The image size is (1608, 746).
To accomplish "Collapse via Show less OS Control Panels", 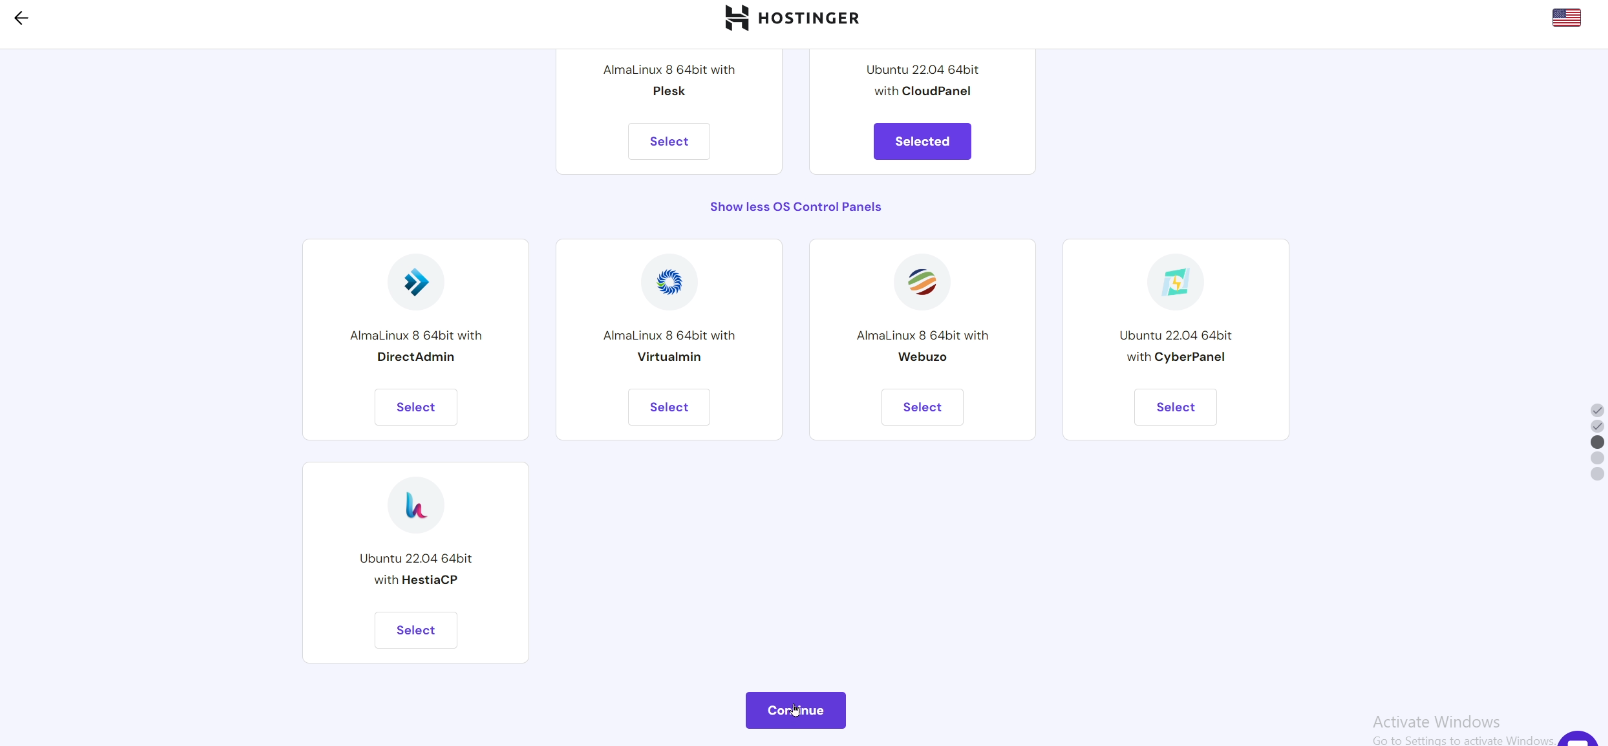I will [x=796, y=207].
